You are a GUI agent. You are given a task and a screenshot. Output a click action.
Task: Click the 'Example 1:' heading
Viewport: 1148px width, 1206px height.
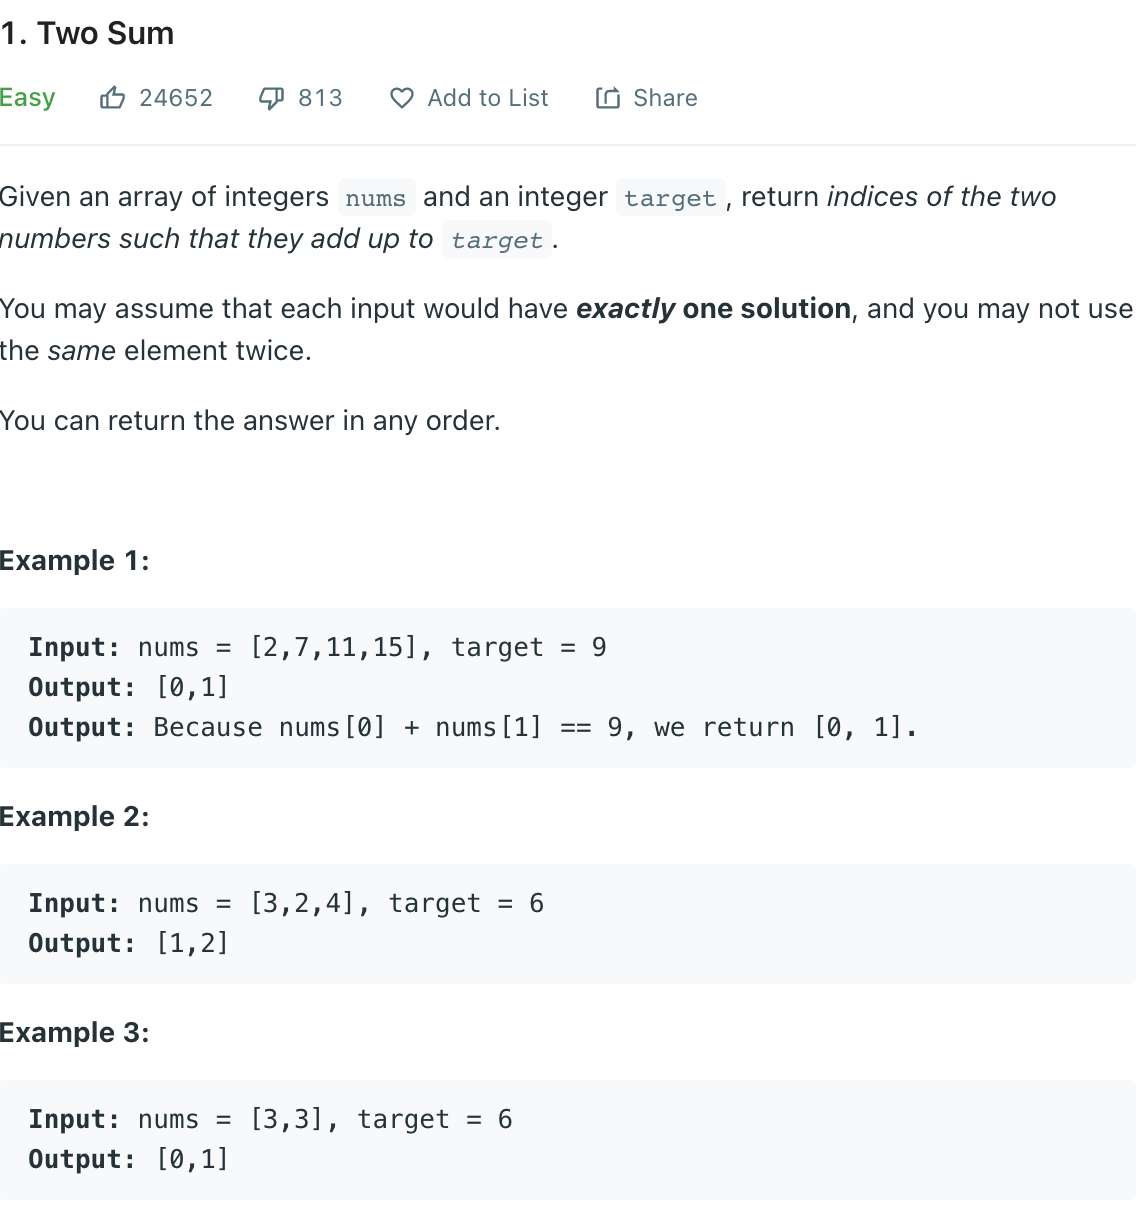(x=75, y=561)
